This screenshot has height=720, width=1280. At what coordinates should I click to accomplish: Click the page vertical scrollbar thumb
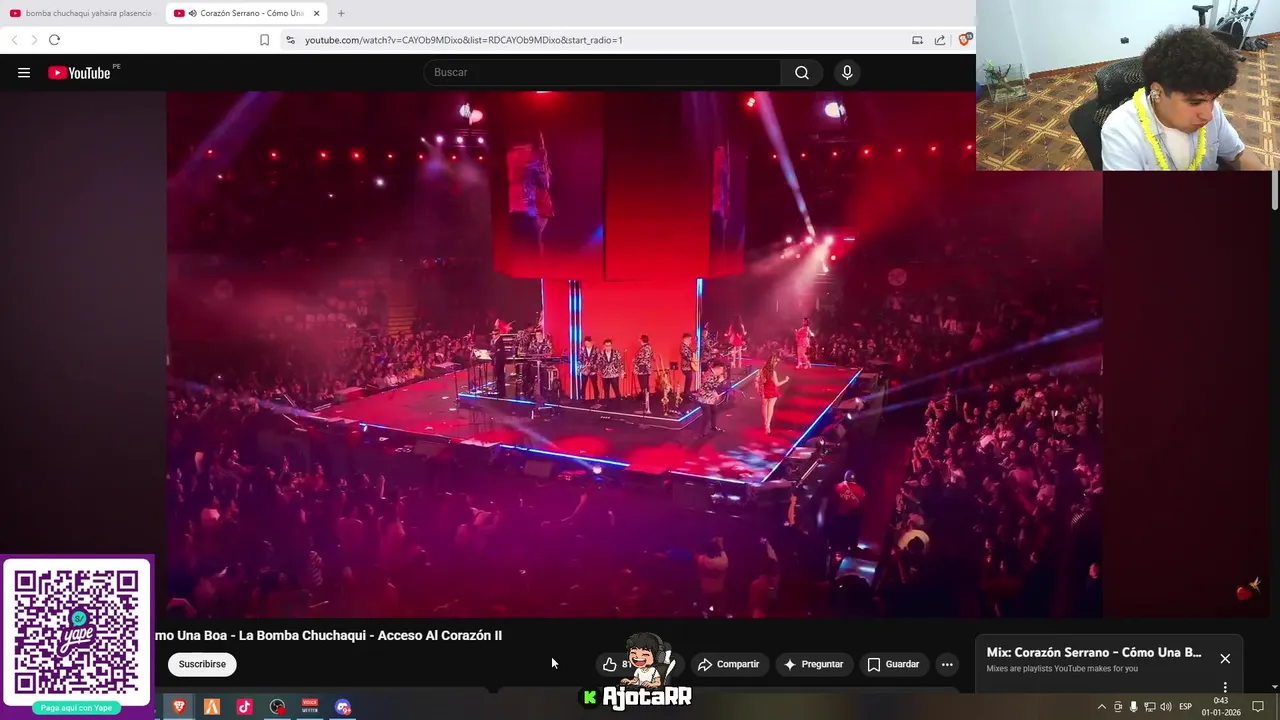[1275, 191]
